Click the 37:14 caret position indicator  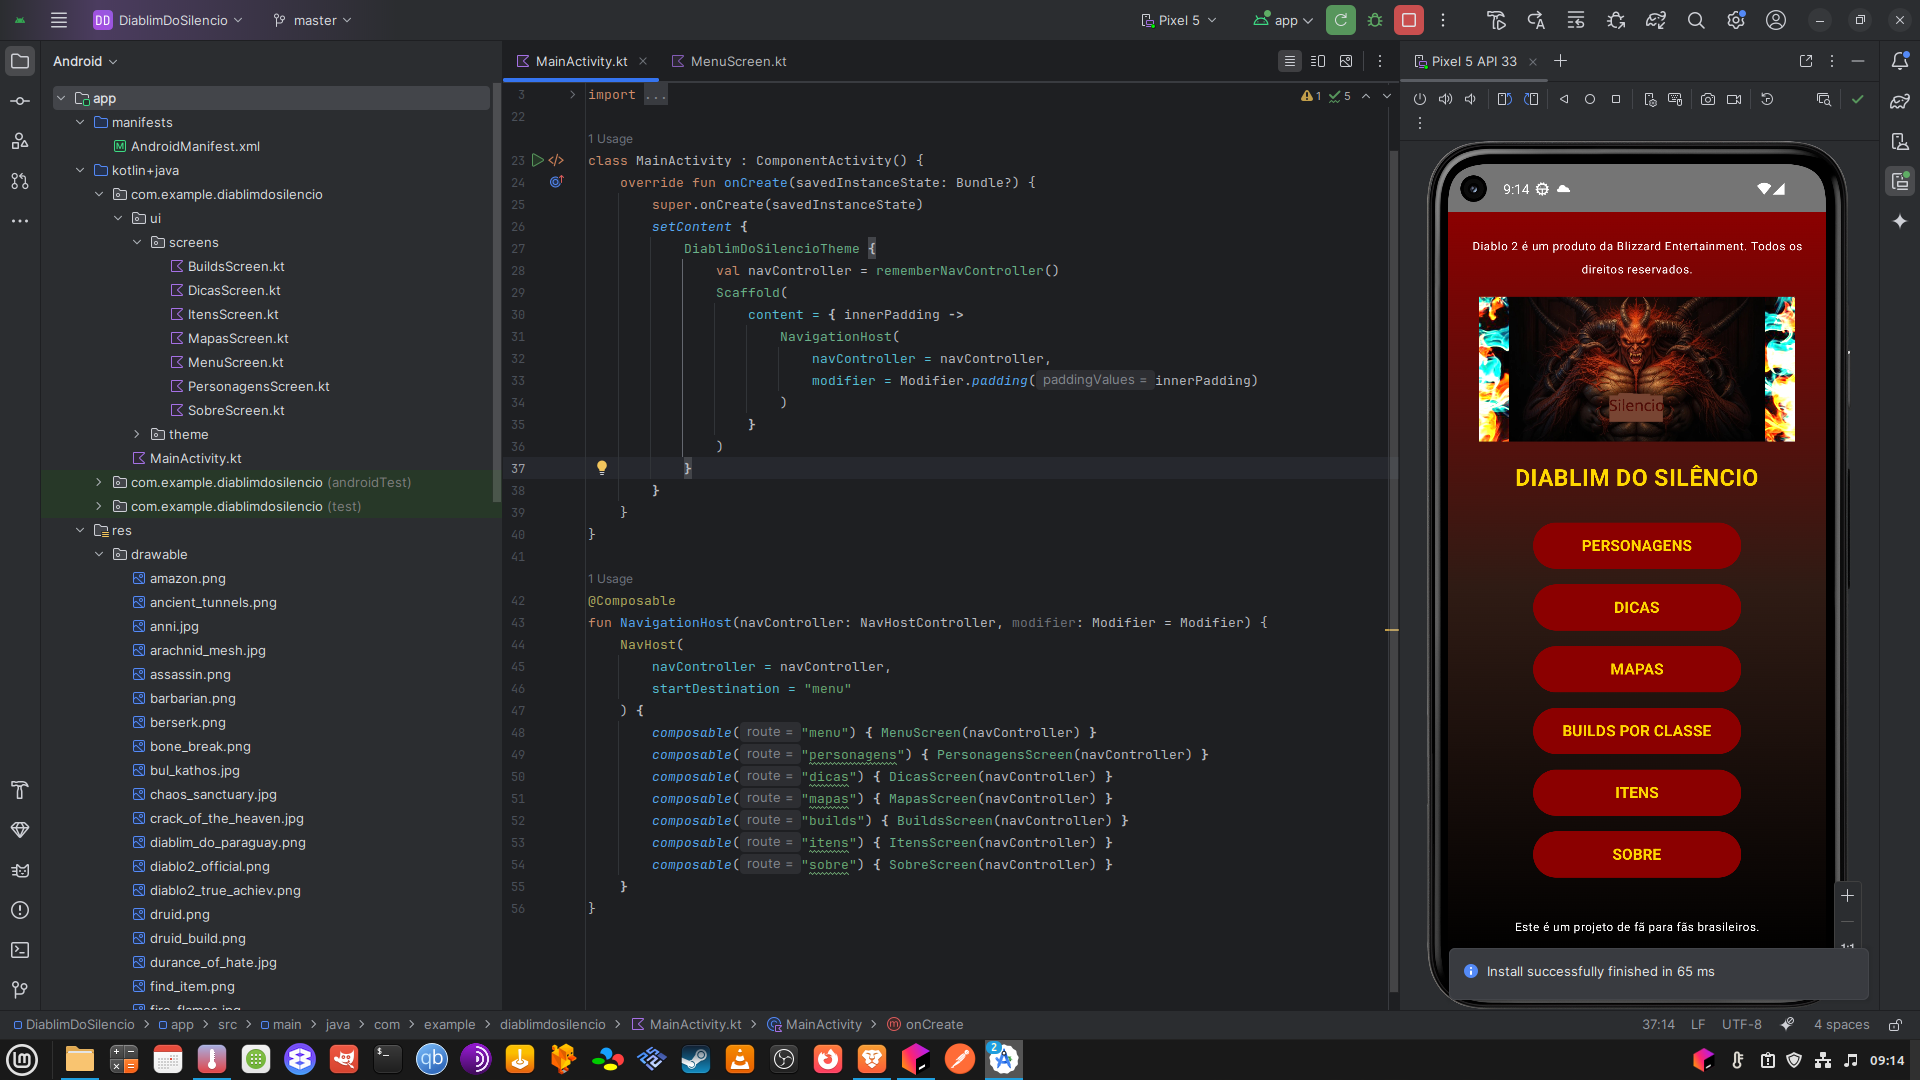click(x=1658, y=1025)
